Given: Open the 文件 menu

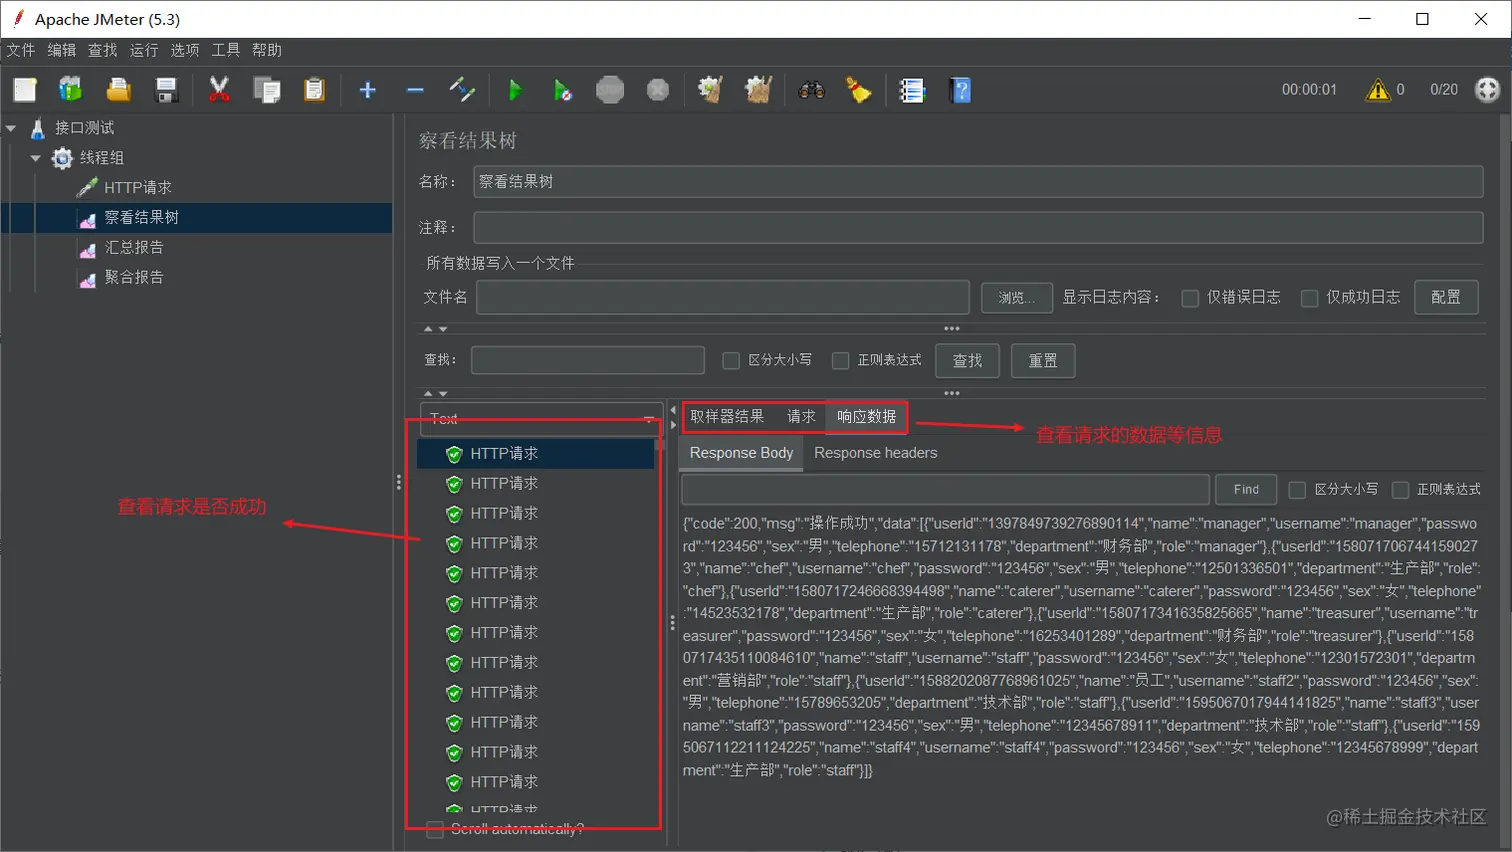Looking at the screenshot, I should point(21,50).
